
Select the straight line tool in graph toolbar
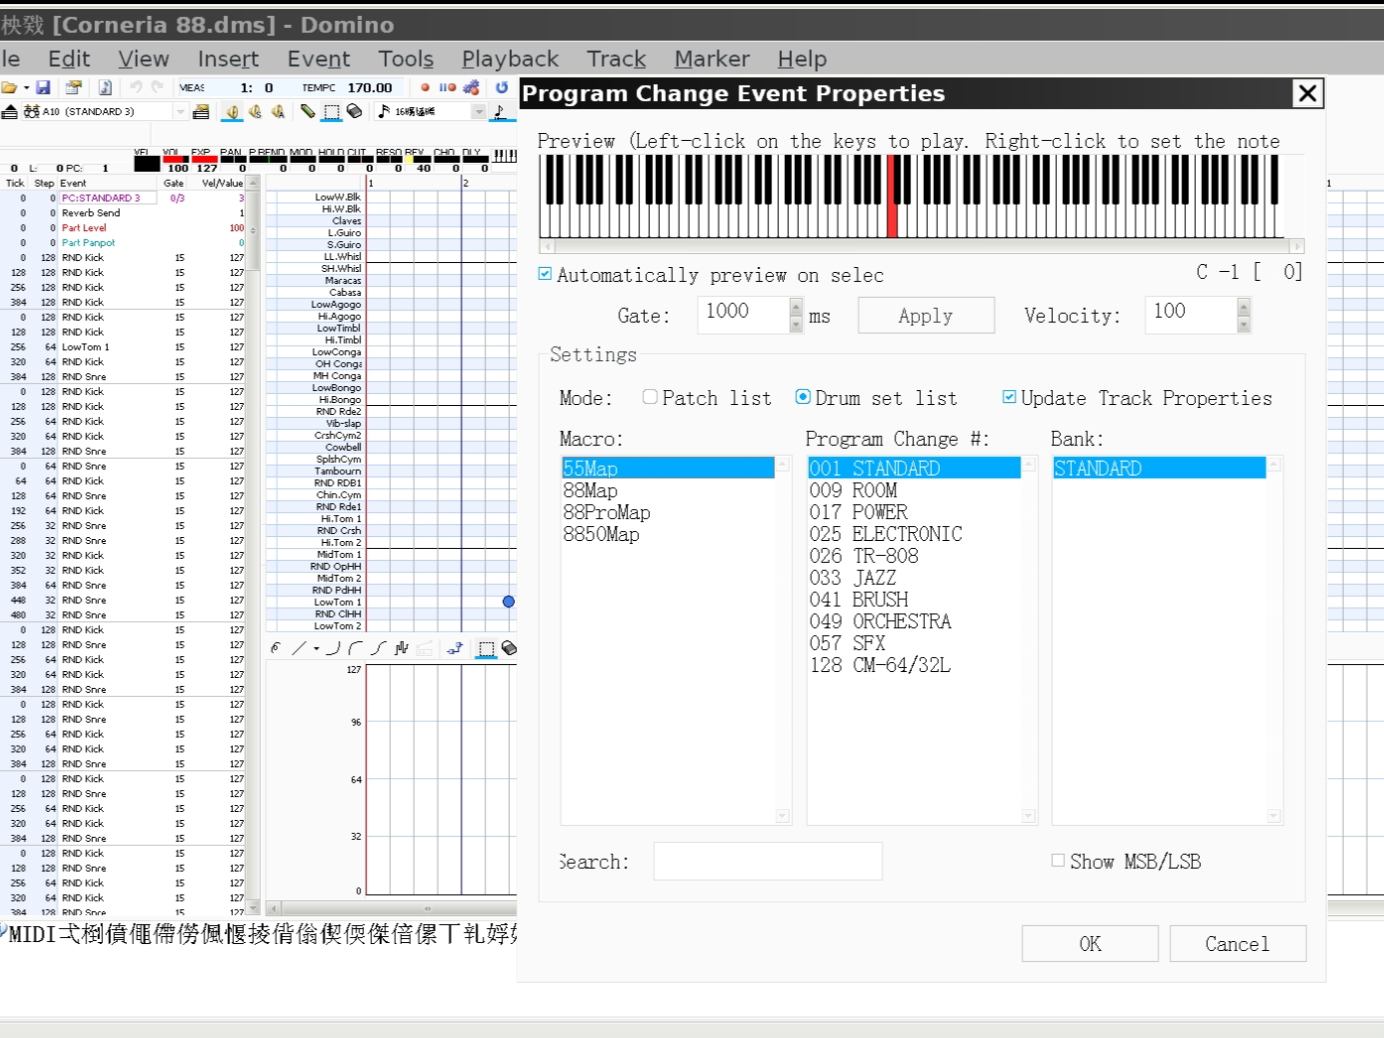pyautogui.click(x=298, y=648)
